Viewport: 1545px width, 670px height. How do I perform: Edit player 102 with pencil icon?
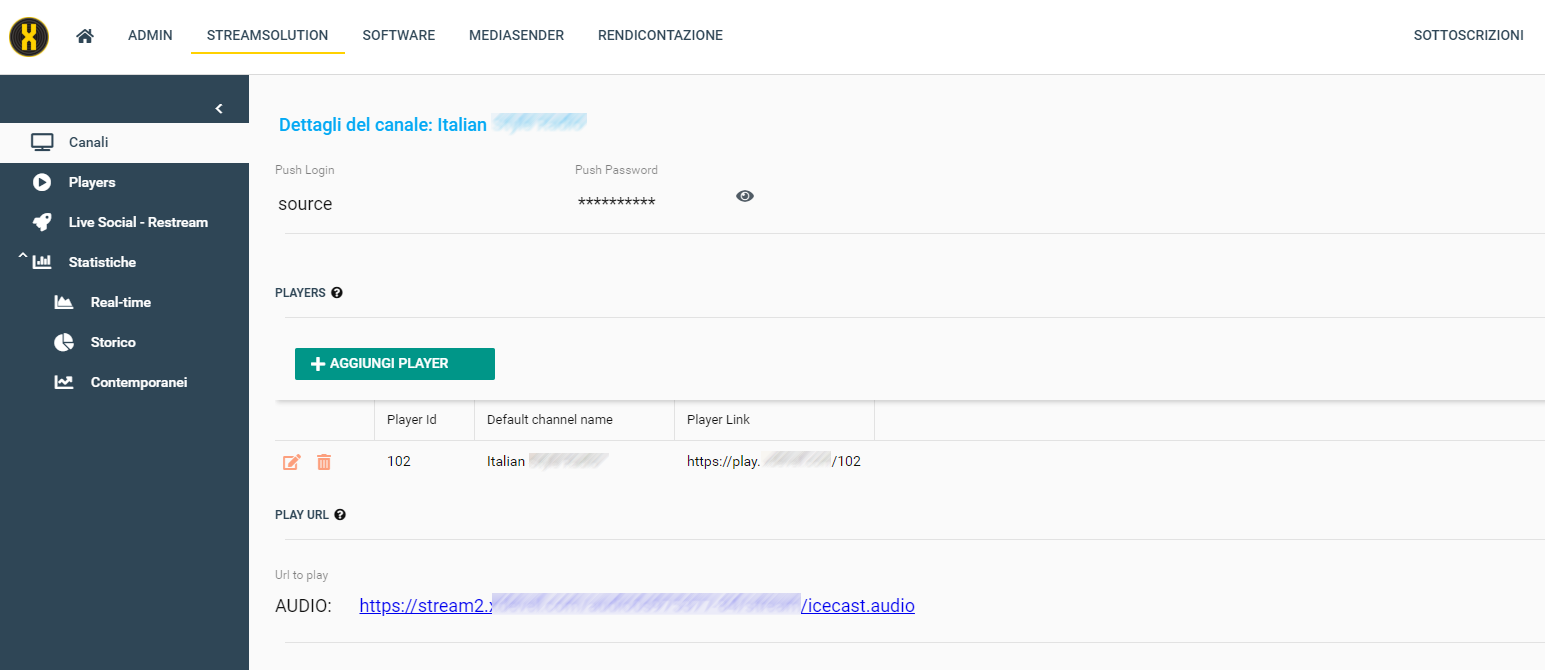(292, 462)
